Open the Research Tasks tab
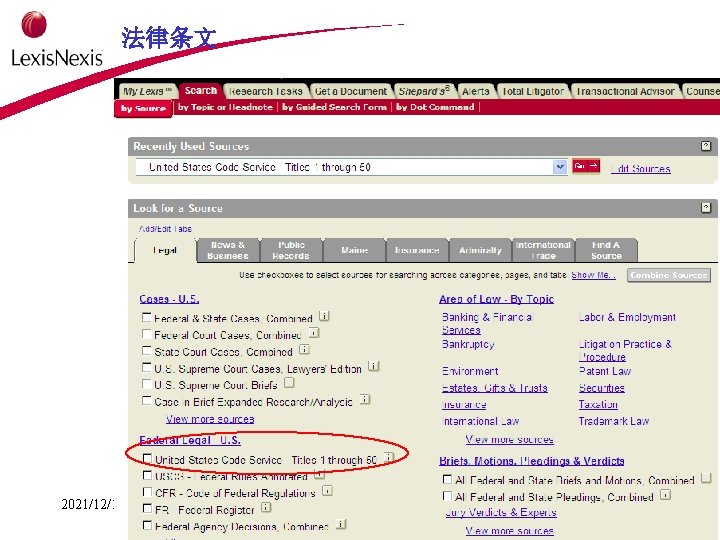 265,91
